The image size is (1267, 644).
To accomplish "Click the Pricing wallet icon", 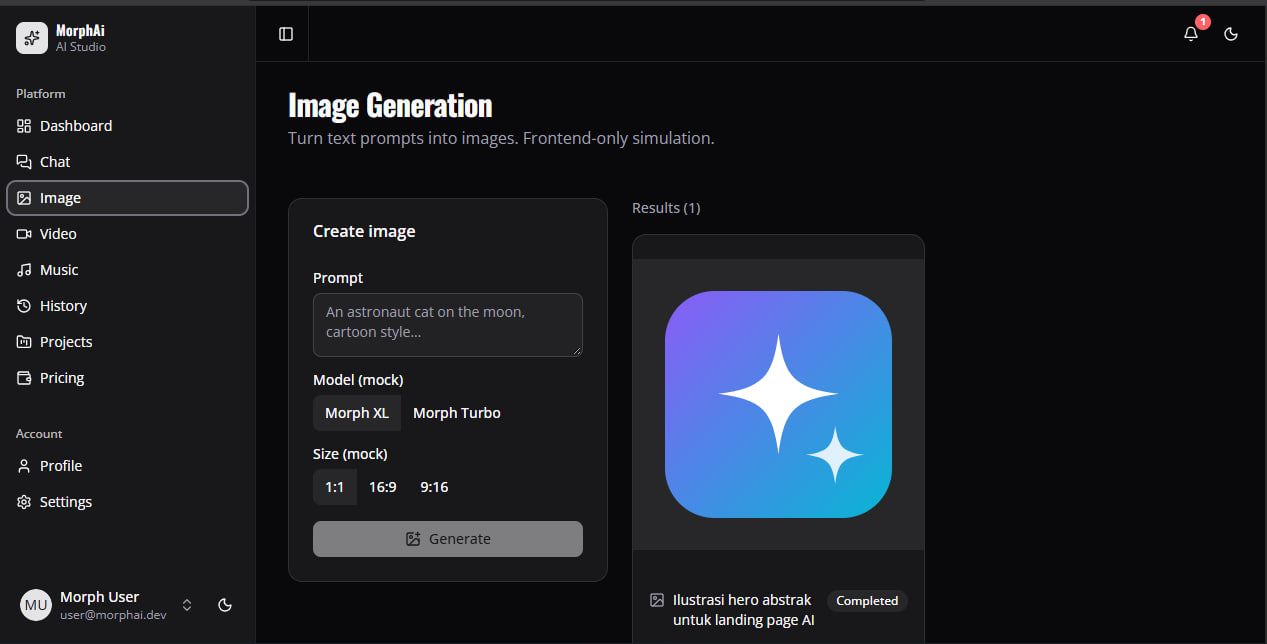I will click(24, 378).
